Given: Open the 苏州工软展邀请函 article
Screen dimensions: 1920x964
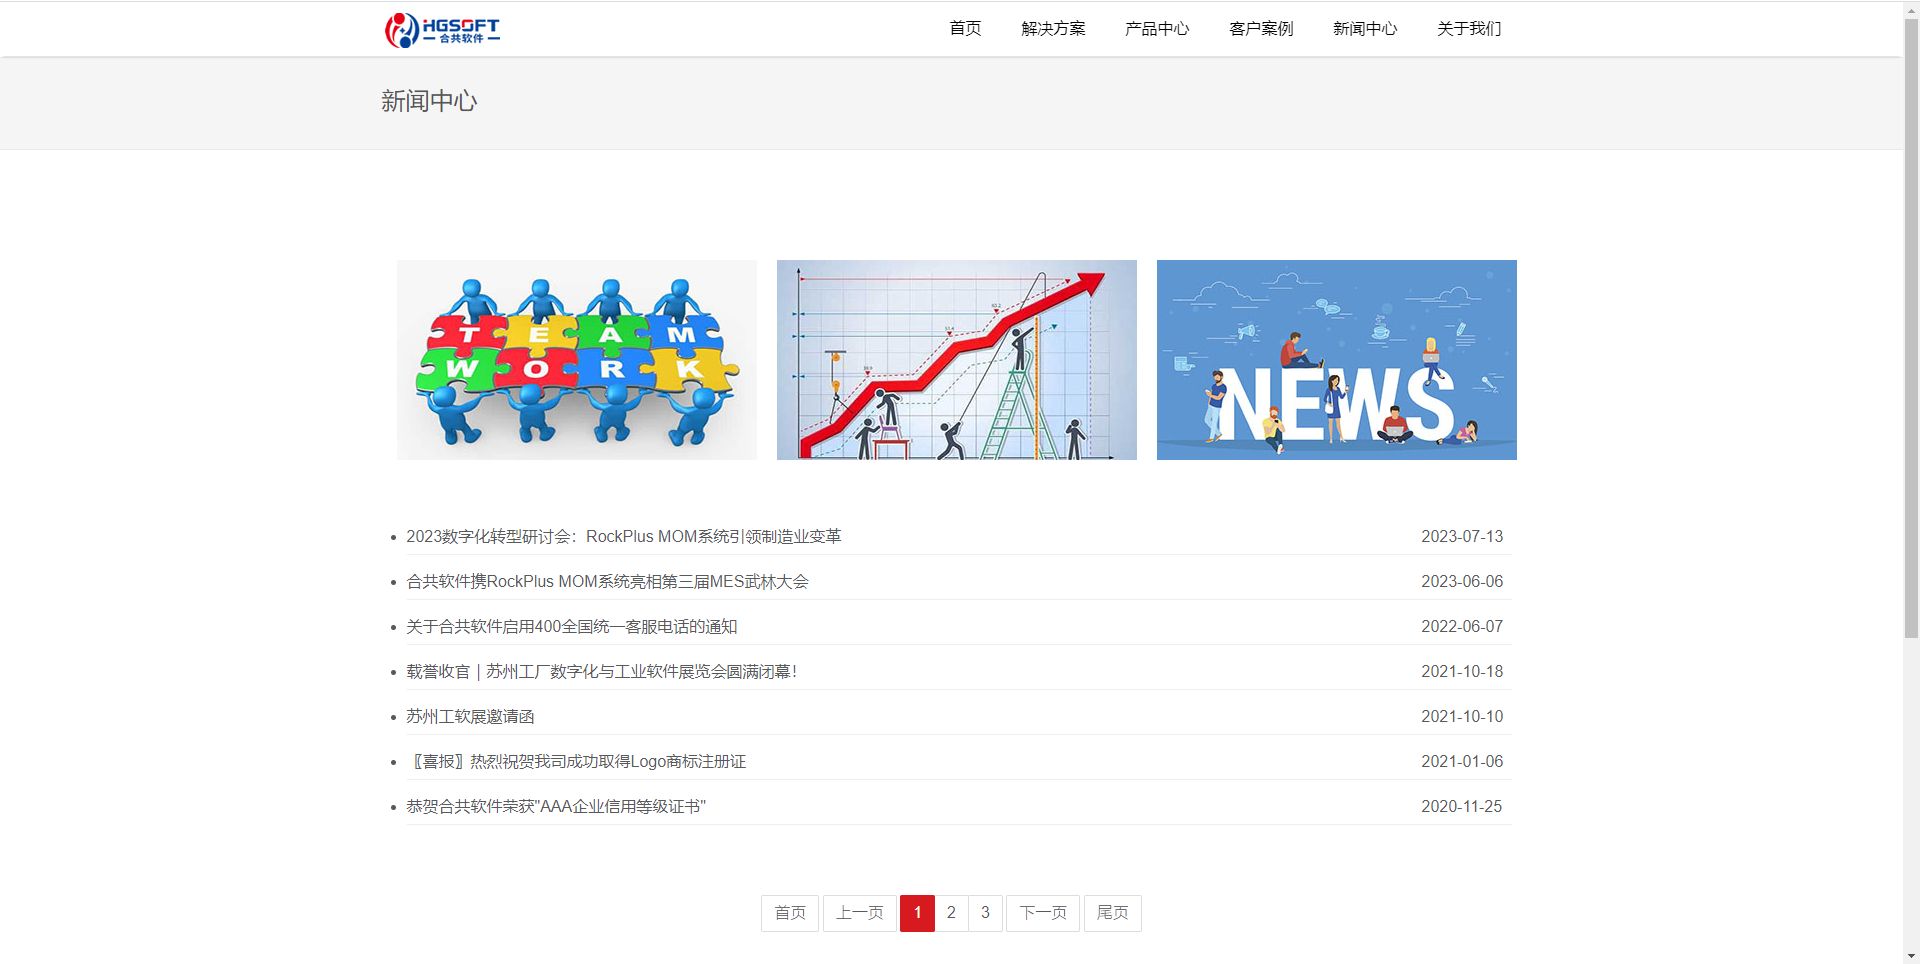Looking at the screenshot, I should click(x=470, y=717).
